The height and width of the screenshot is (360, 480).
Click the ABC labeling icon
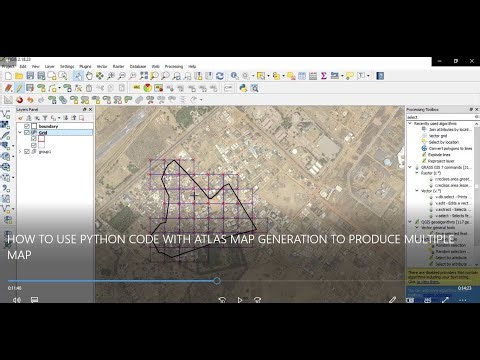pyautogui.click(x=136, y=88)
